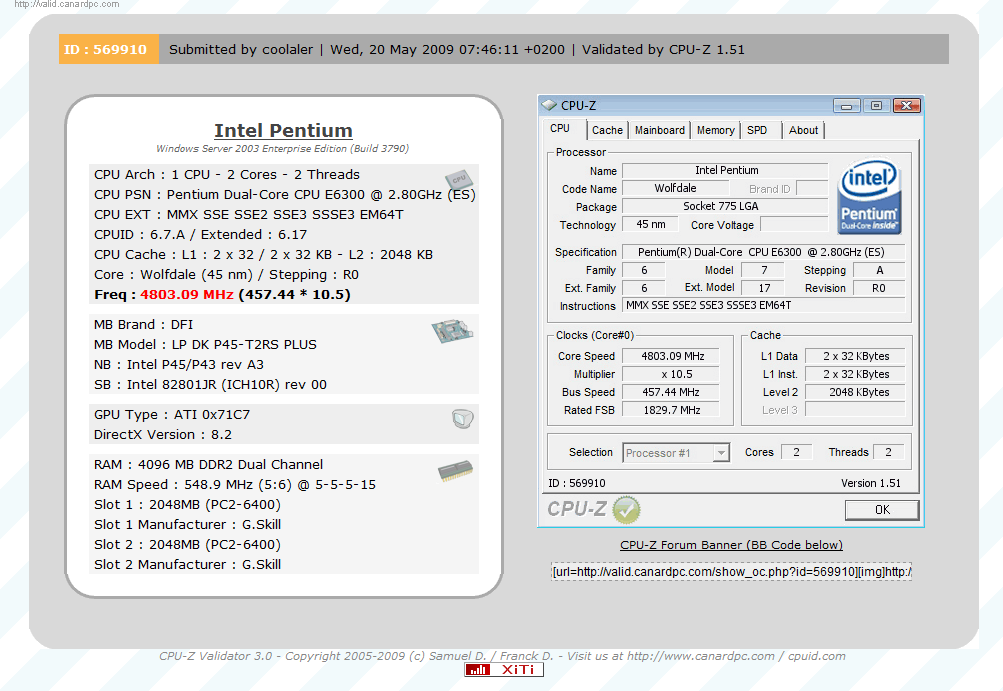Click the Version 1.51 label in CPU-Z

coord(871,483)
